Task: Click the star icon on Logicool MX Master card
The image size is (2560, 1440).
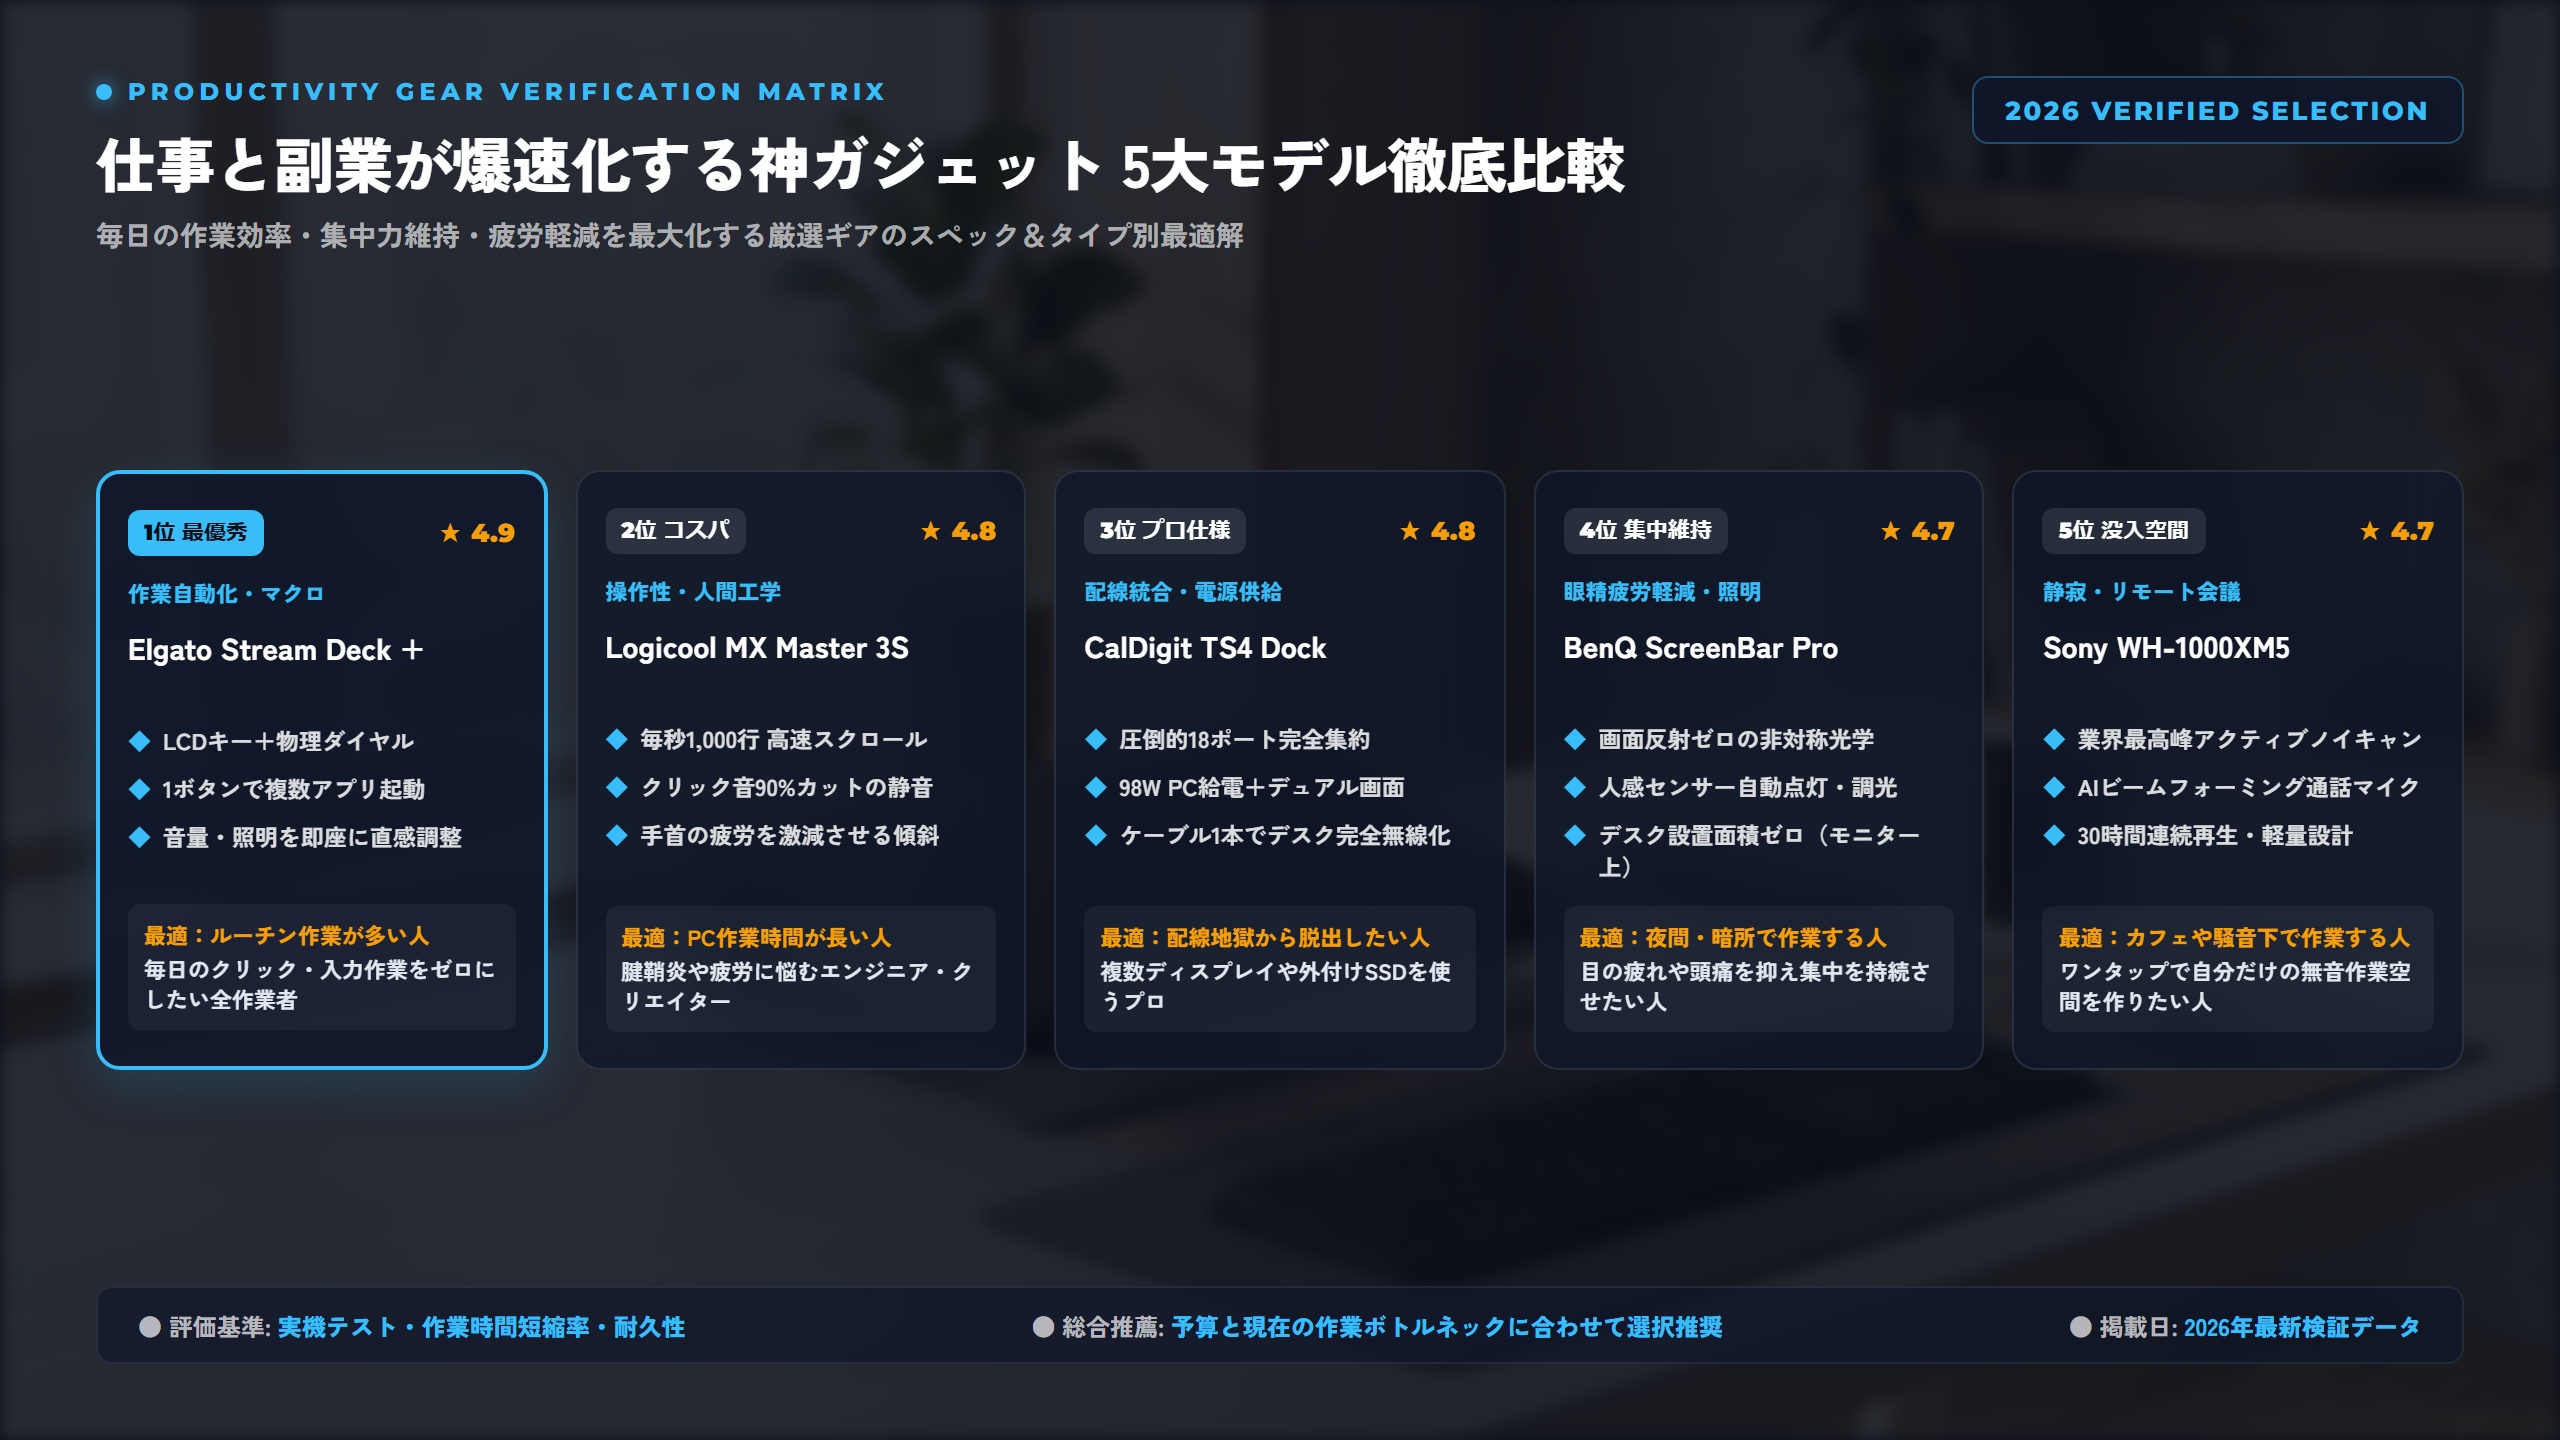Action: [930, 531]
